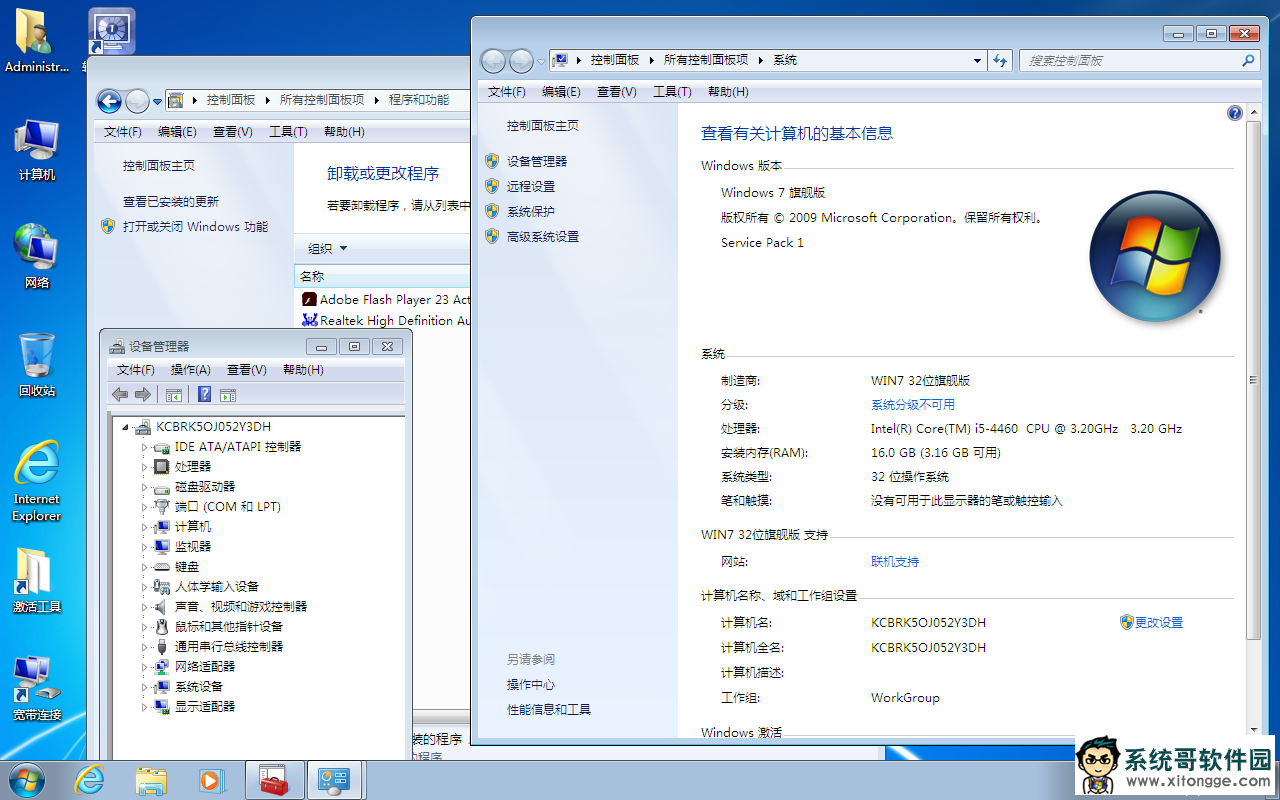
Task: Open the 系统保护 link
Action: (531, 211)
